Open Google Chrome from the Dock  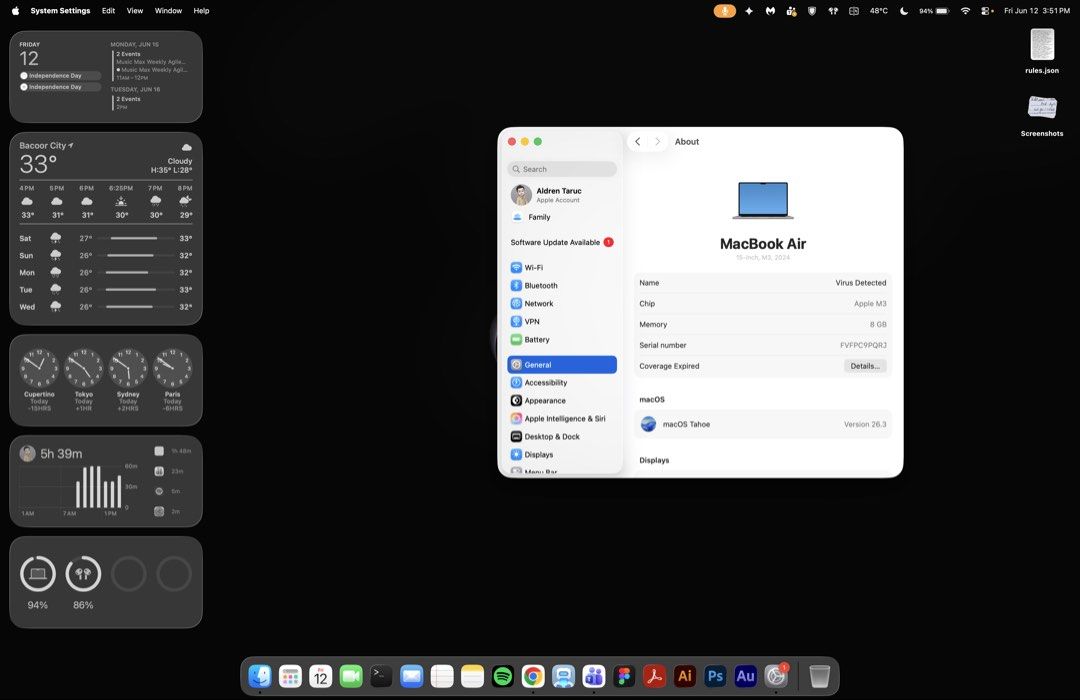coord(532,677)
